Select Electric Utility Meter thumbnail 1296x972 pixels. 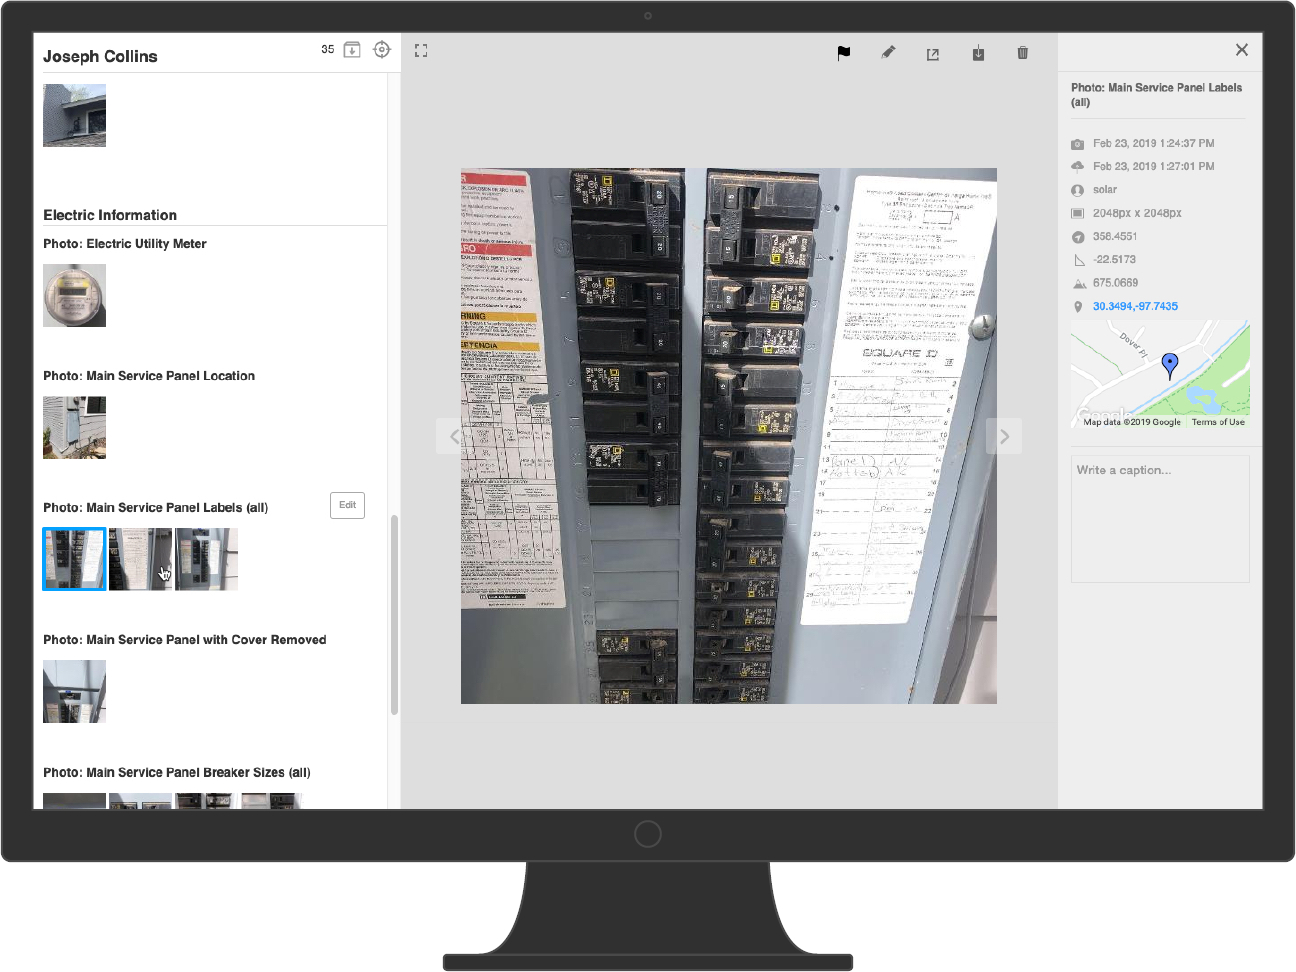coord(74,295)
